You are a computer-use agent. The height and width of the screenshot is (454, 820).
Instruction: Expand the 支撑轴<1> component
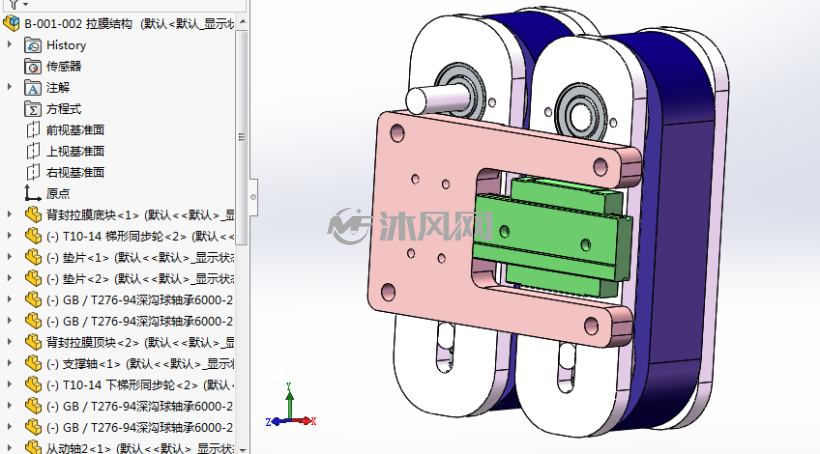coord(9,364)
